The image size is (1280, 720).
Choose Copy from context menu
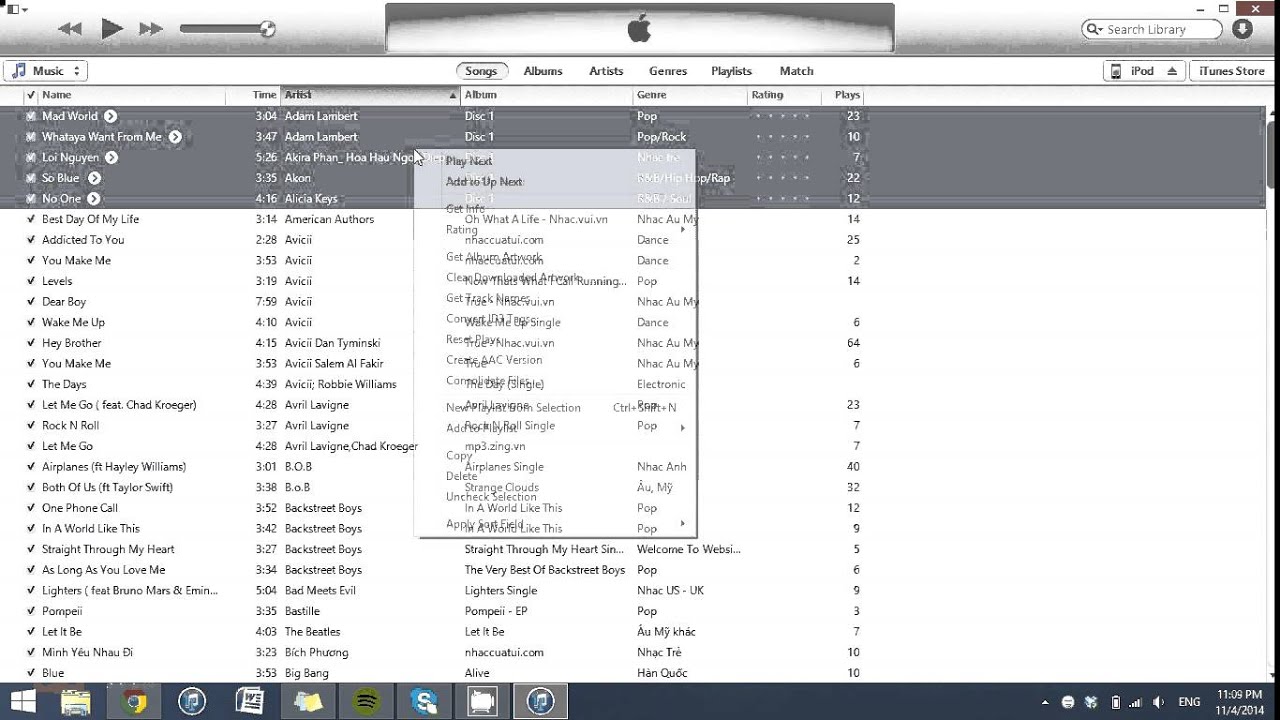tap(459, 455)
